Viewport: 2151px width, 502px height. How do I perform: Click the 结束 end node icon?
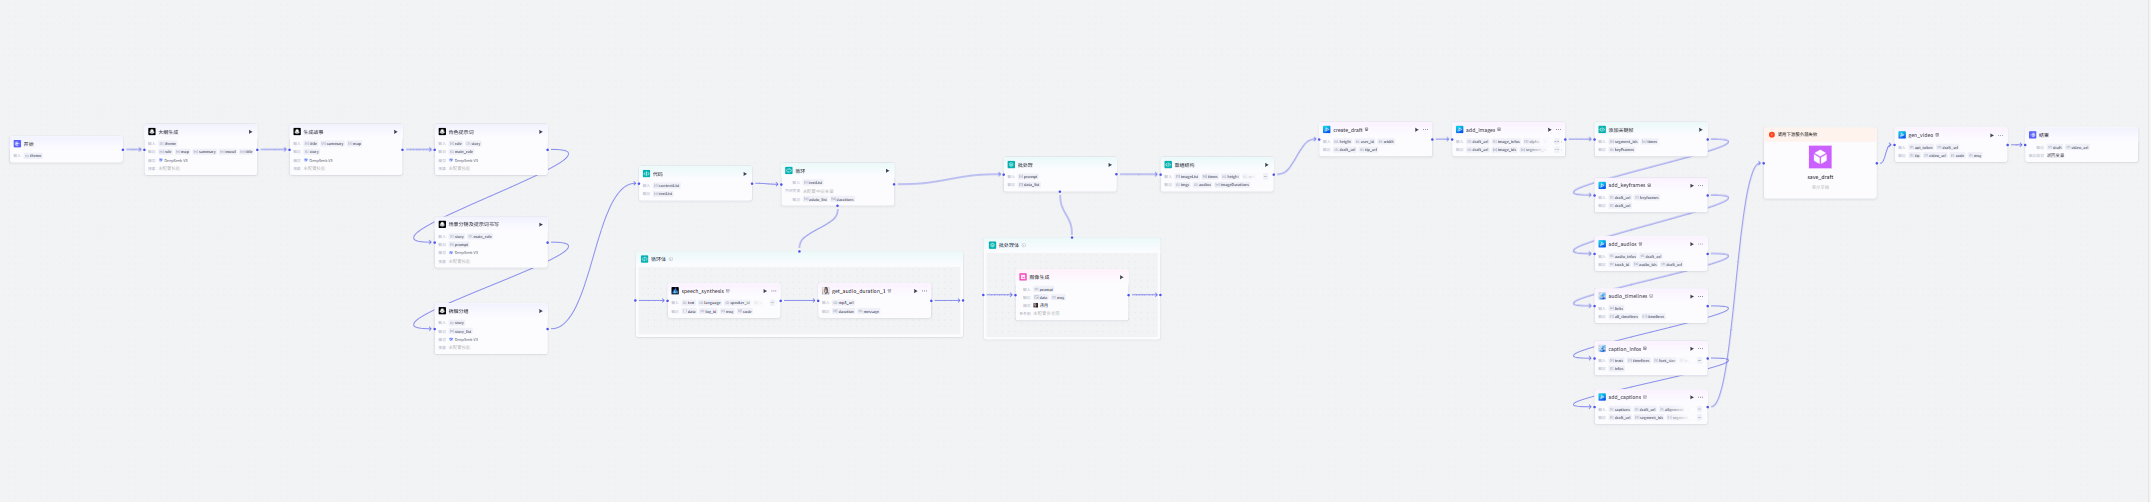pyautogui.click(x=2031, y=135)
